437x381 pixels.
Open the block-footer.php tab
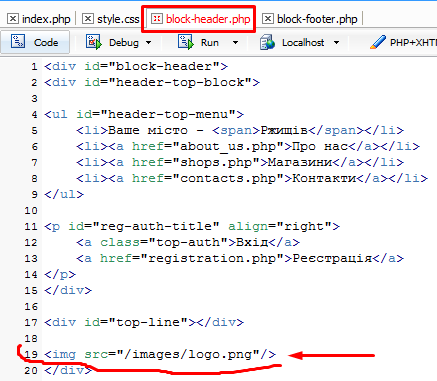tap(317, 19)
